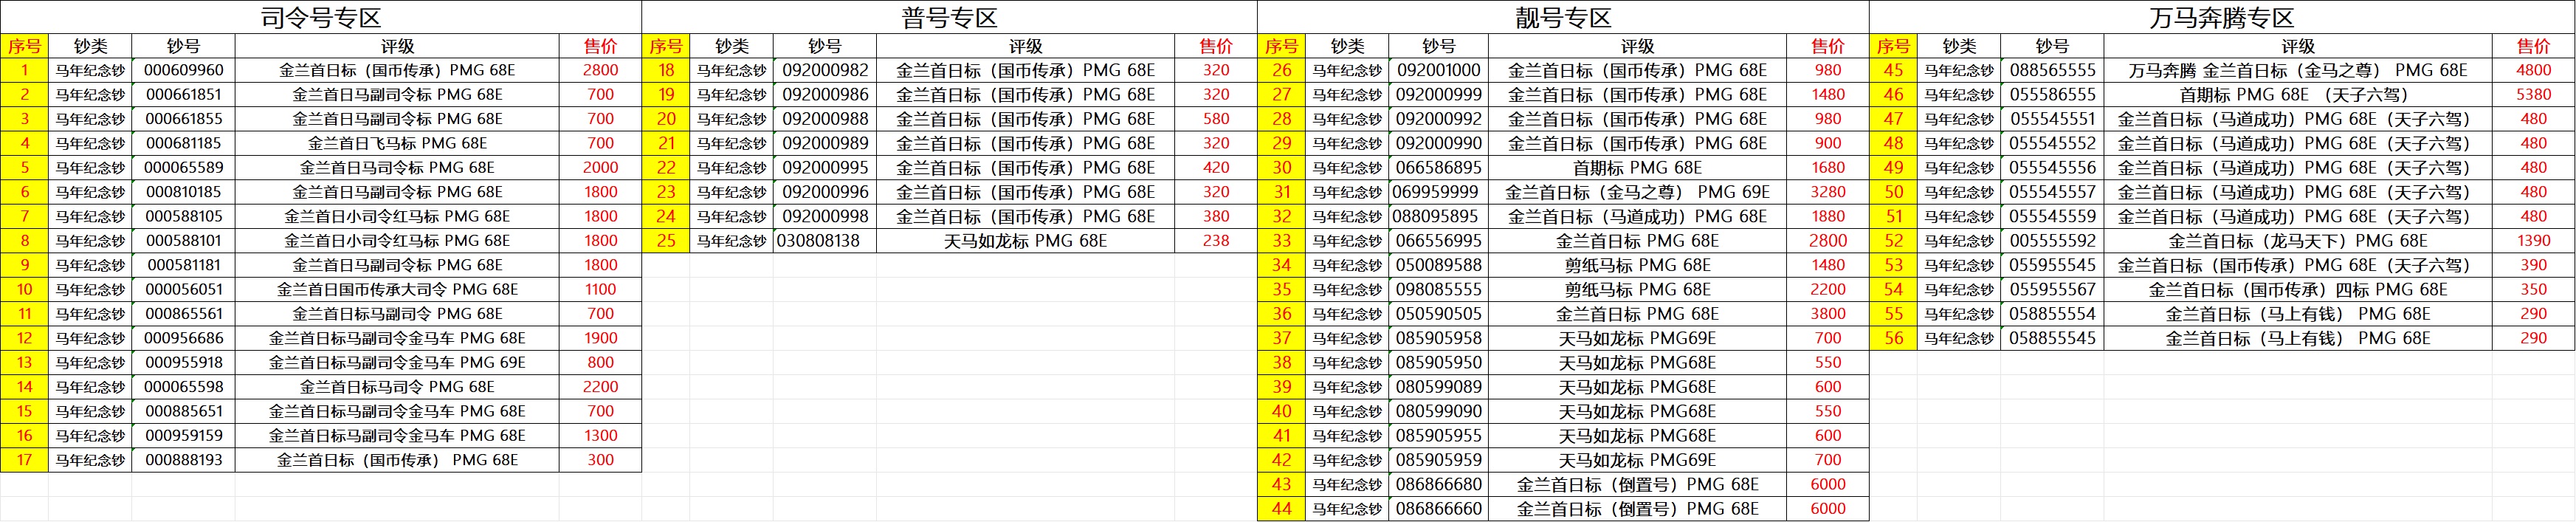Select banknote number 092001000
This screenshot has width=2576, height=522.
[x=1438, y=70]
